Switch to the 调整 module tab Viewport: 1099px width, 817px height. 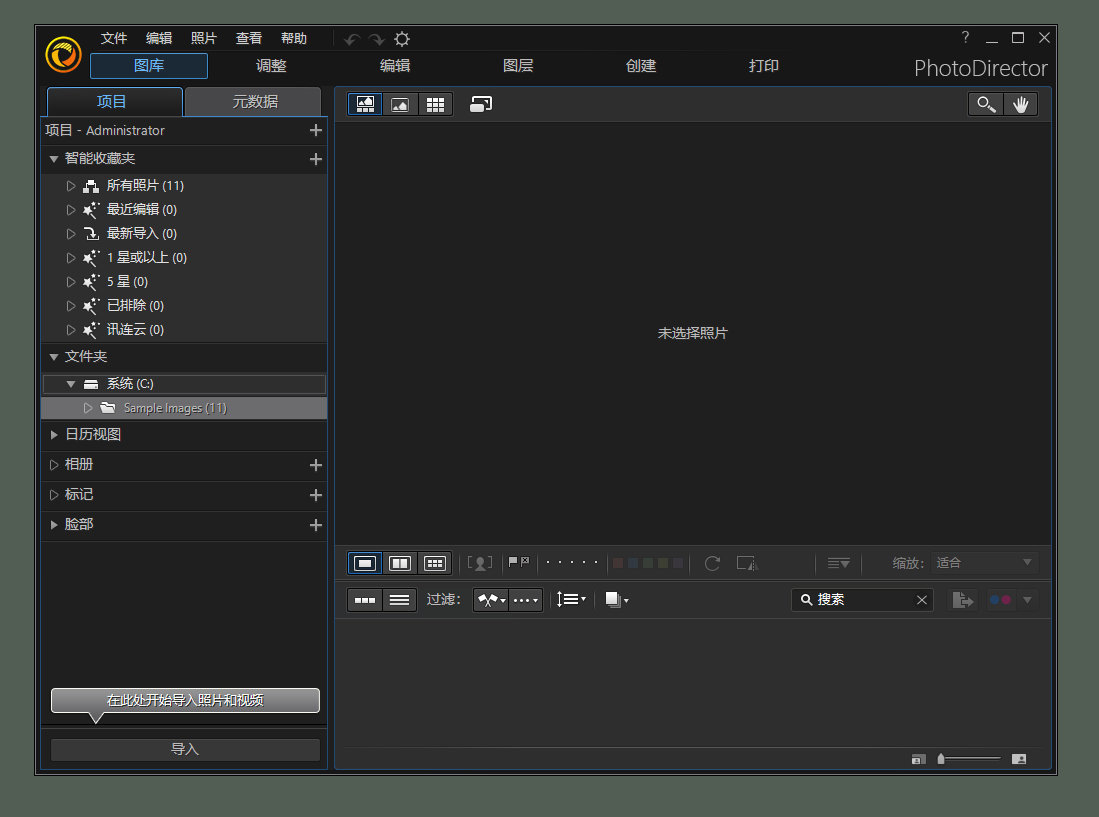point(270,65)
